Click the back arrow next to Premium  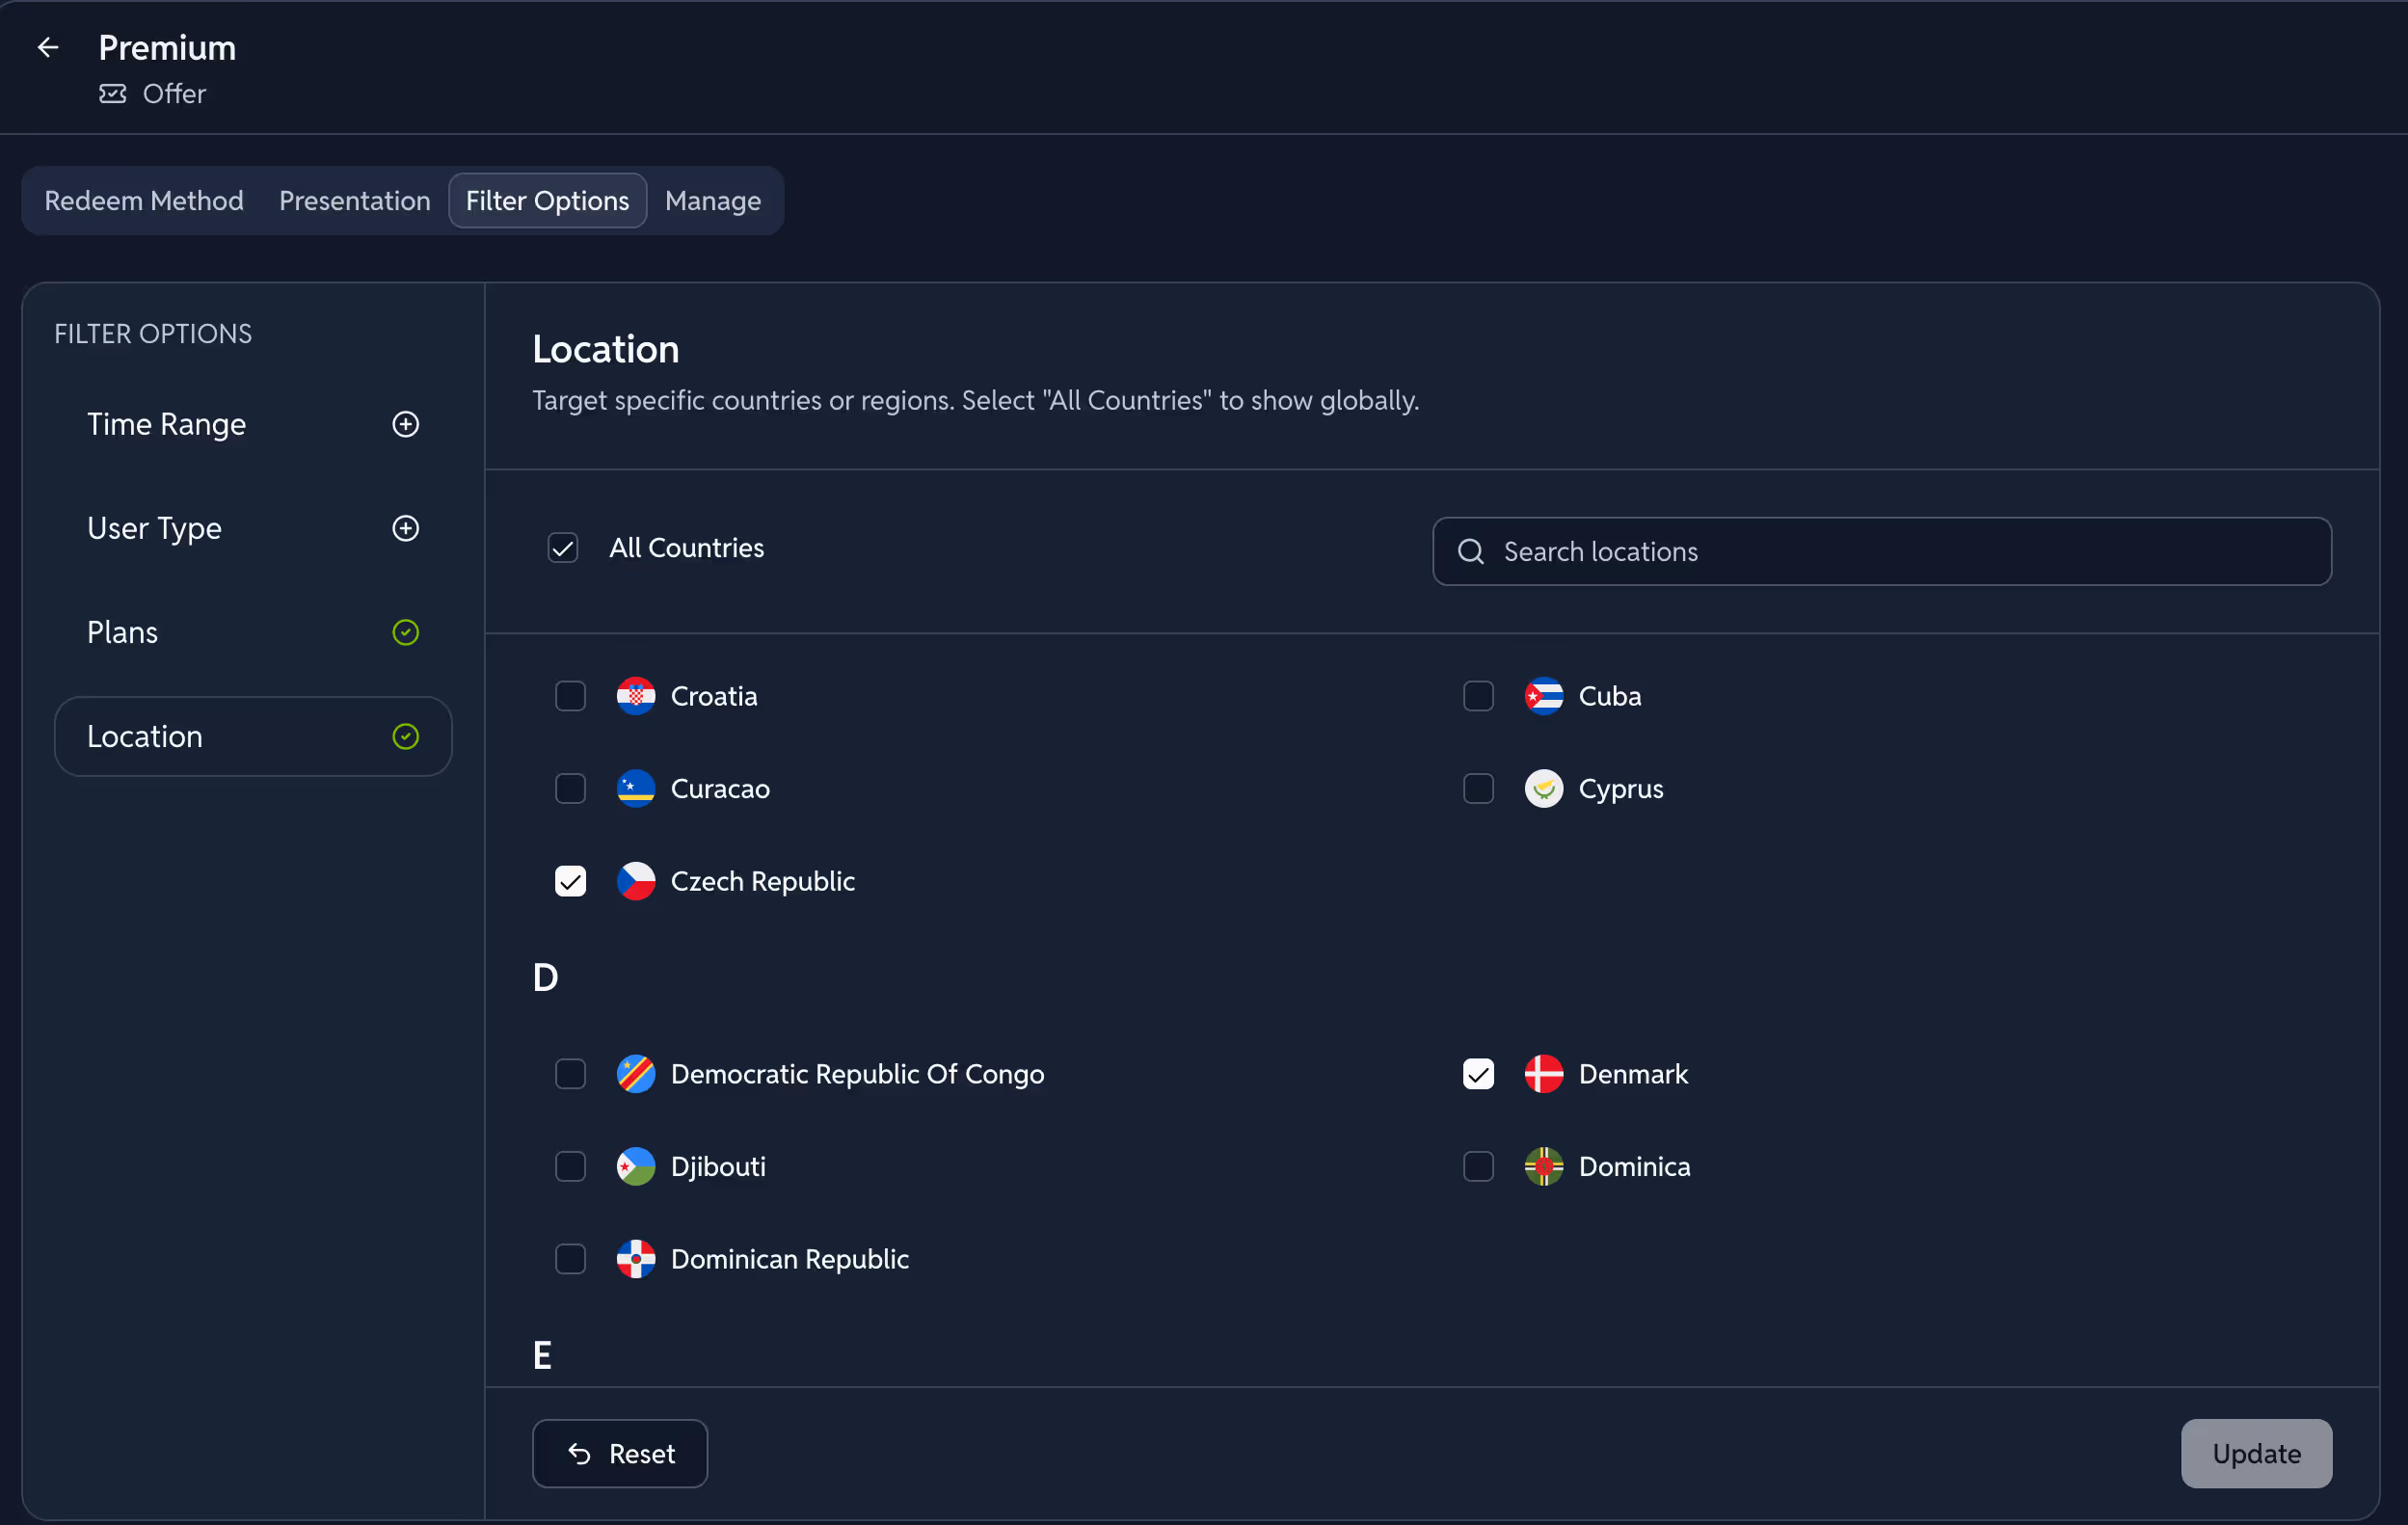point(48,47)
